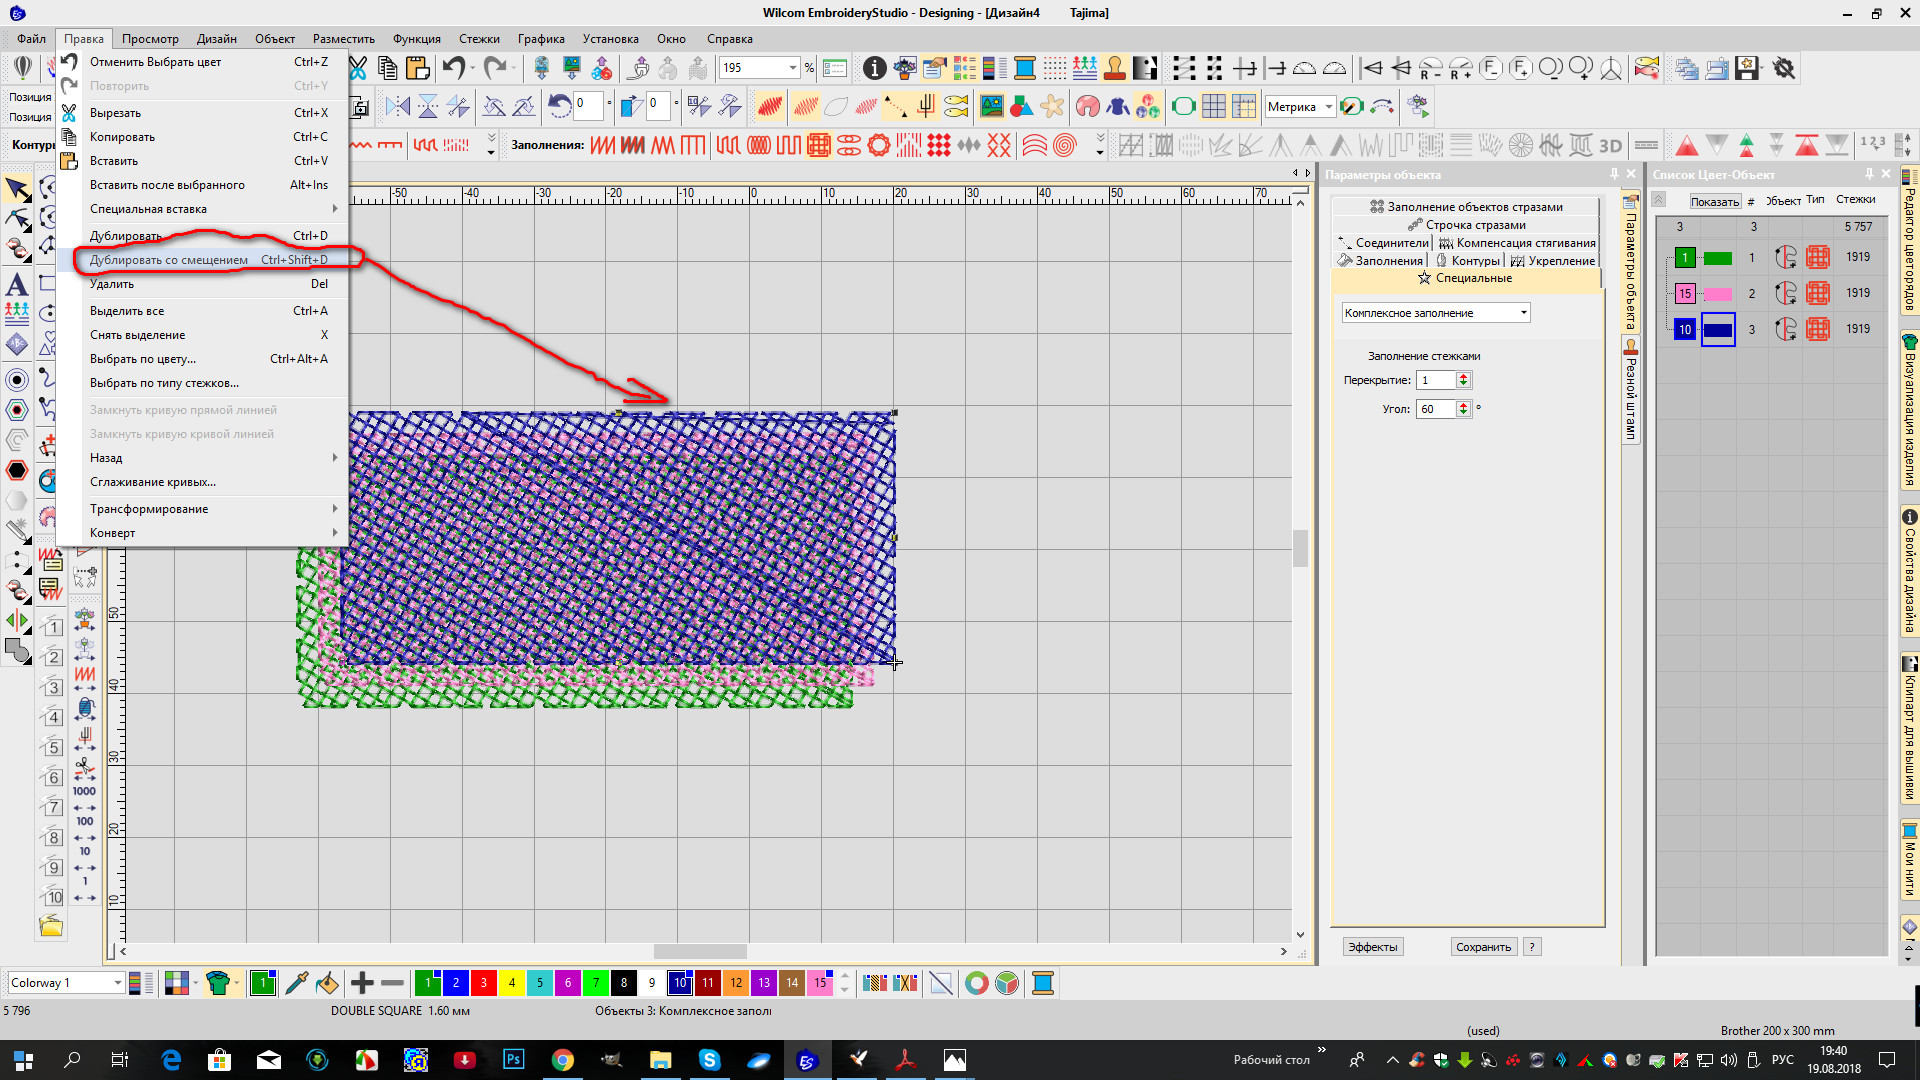Toggle the show grid button
The width and height of the screenshot is (1920, 1080).
tap(1214, 106)
